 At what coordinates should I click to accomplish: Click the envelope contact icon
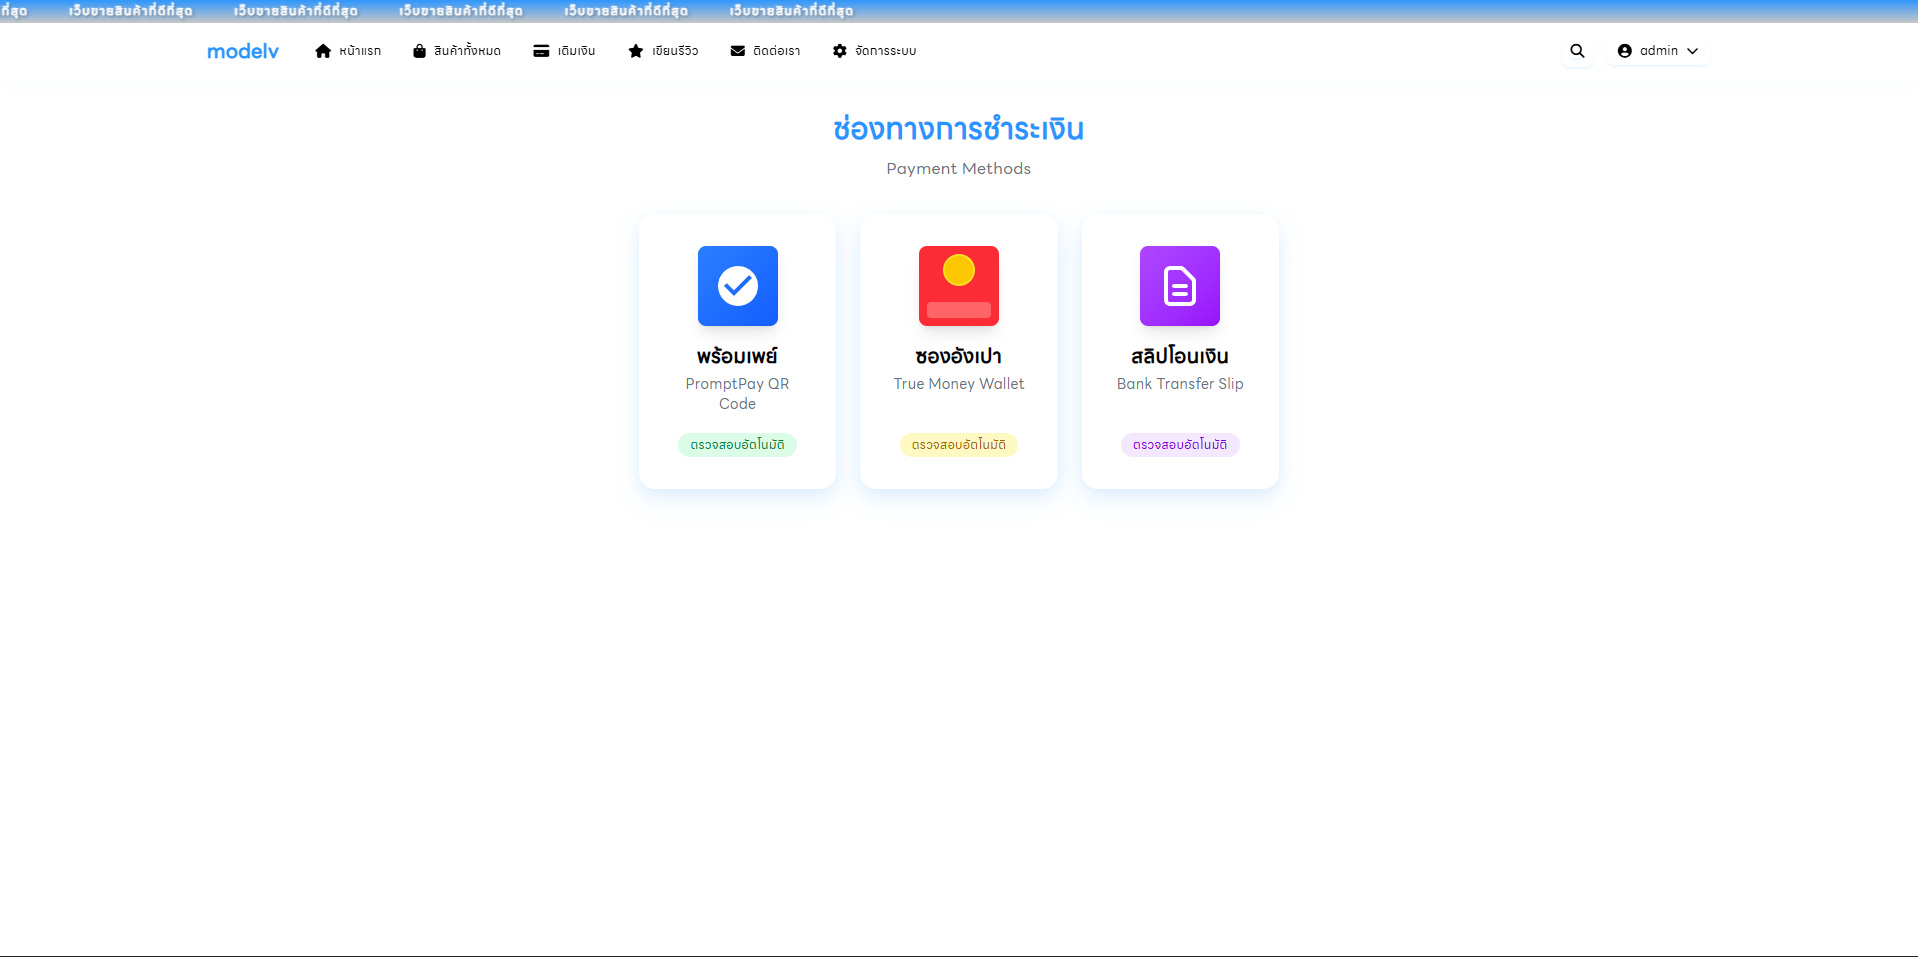click(x=738, y=51)
